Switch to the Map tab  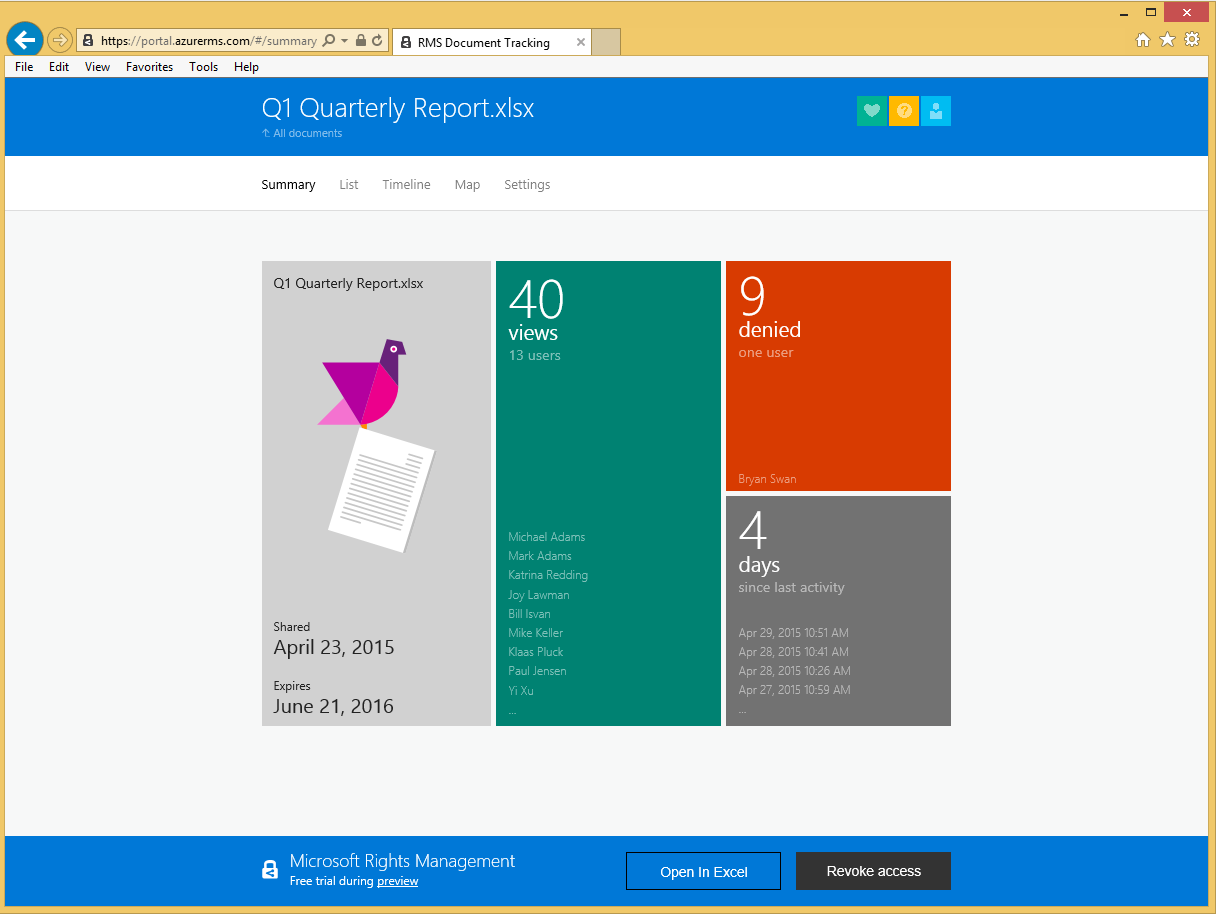click(467, 185)
